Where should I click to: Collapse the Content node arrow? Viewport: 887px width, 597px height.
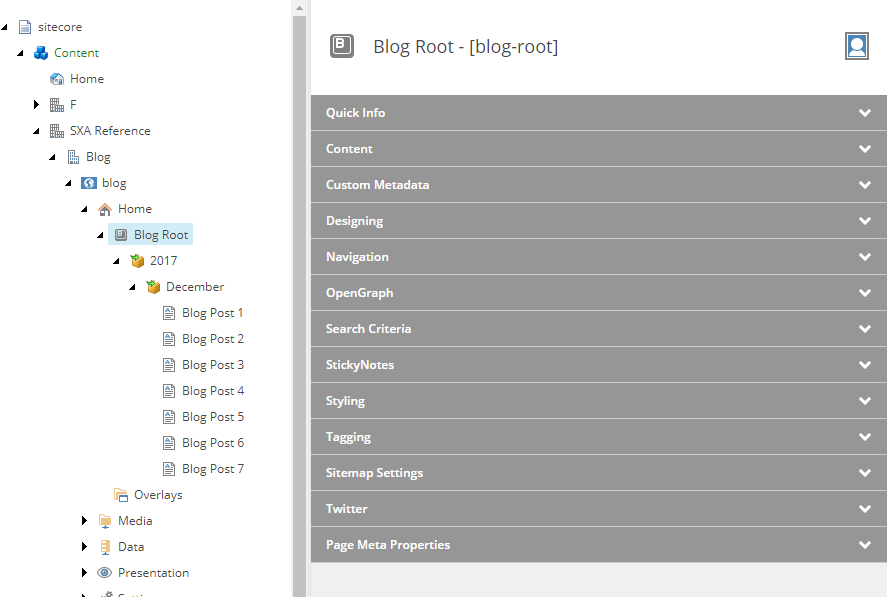(x=20, y=53)
